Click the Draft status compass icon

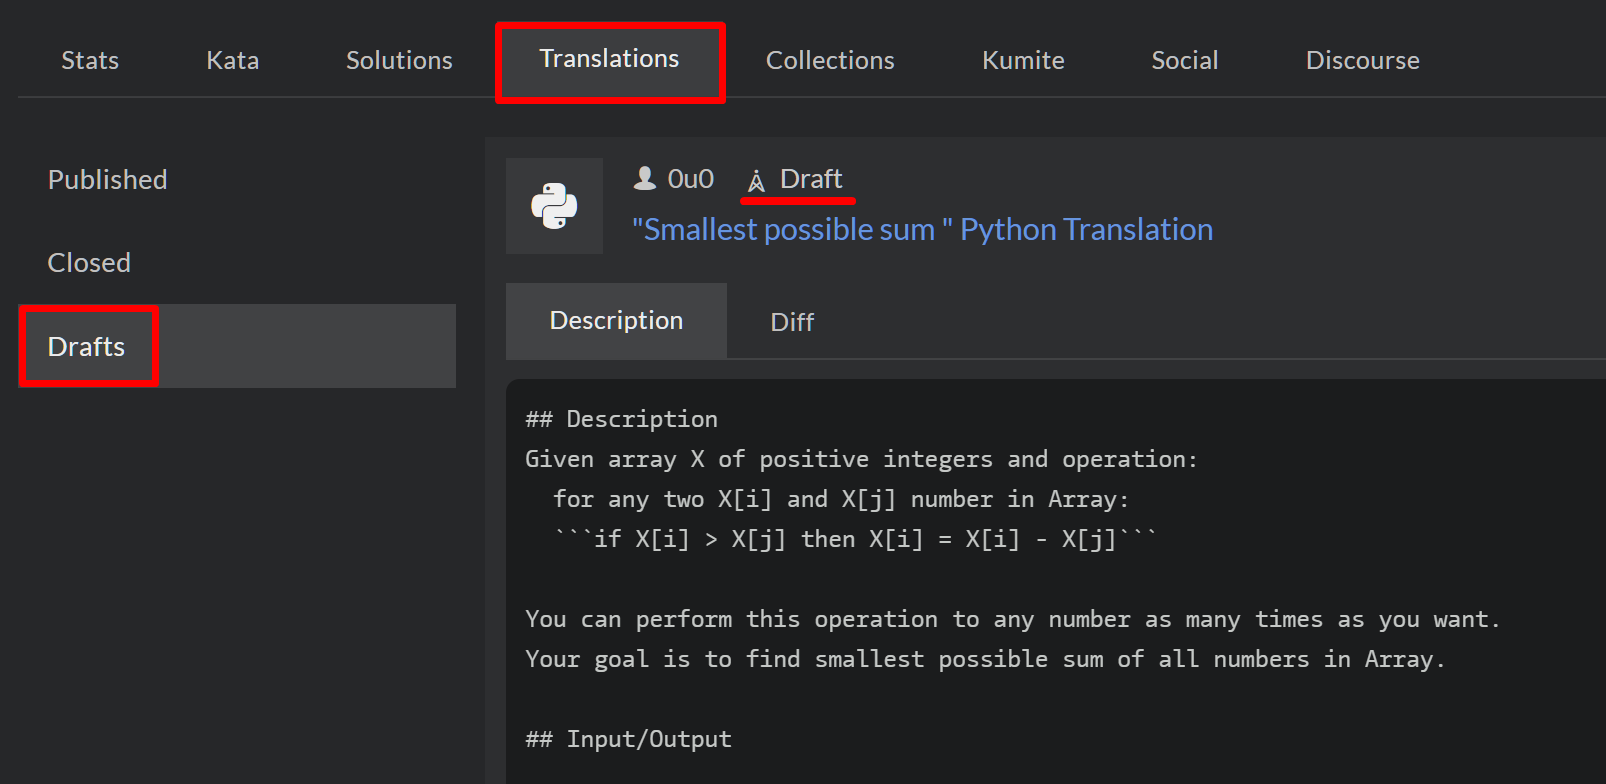click(757, 181)
